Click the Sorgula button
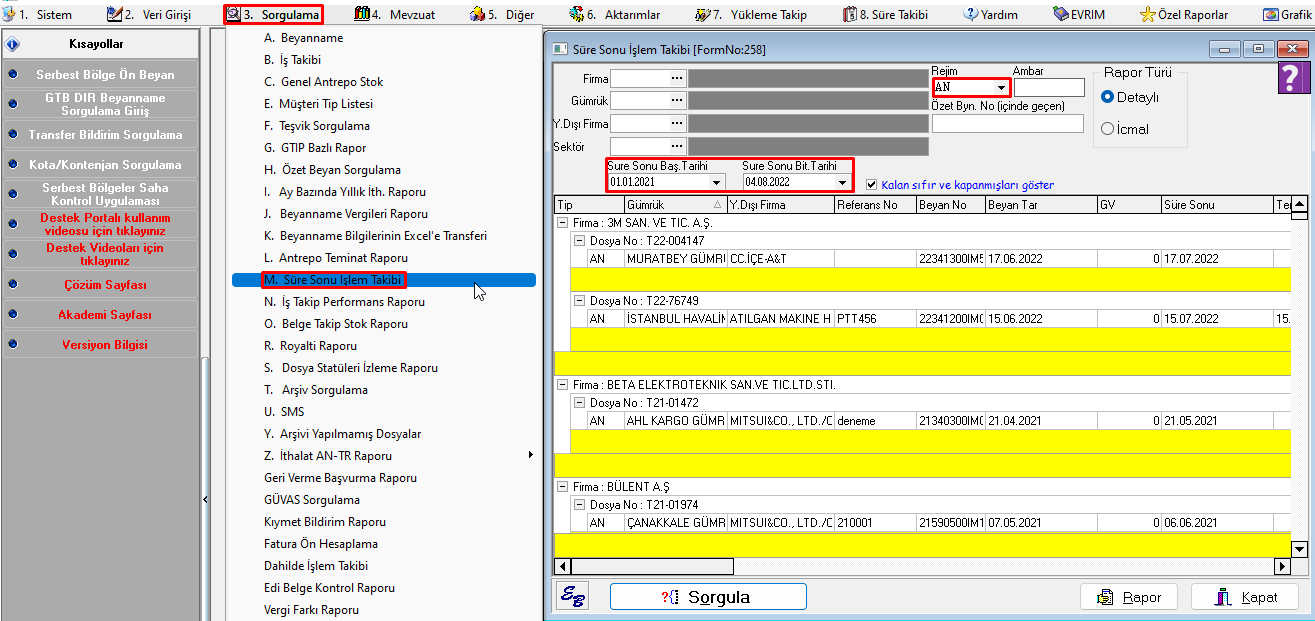Viewport: 1315px width, 621px height. [x=708, y=597]
